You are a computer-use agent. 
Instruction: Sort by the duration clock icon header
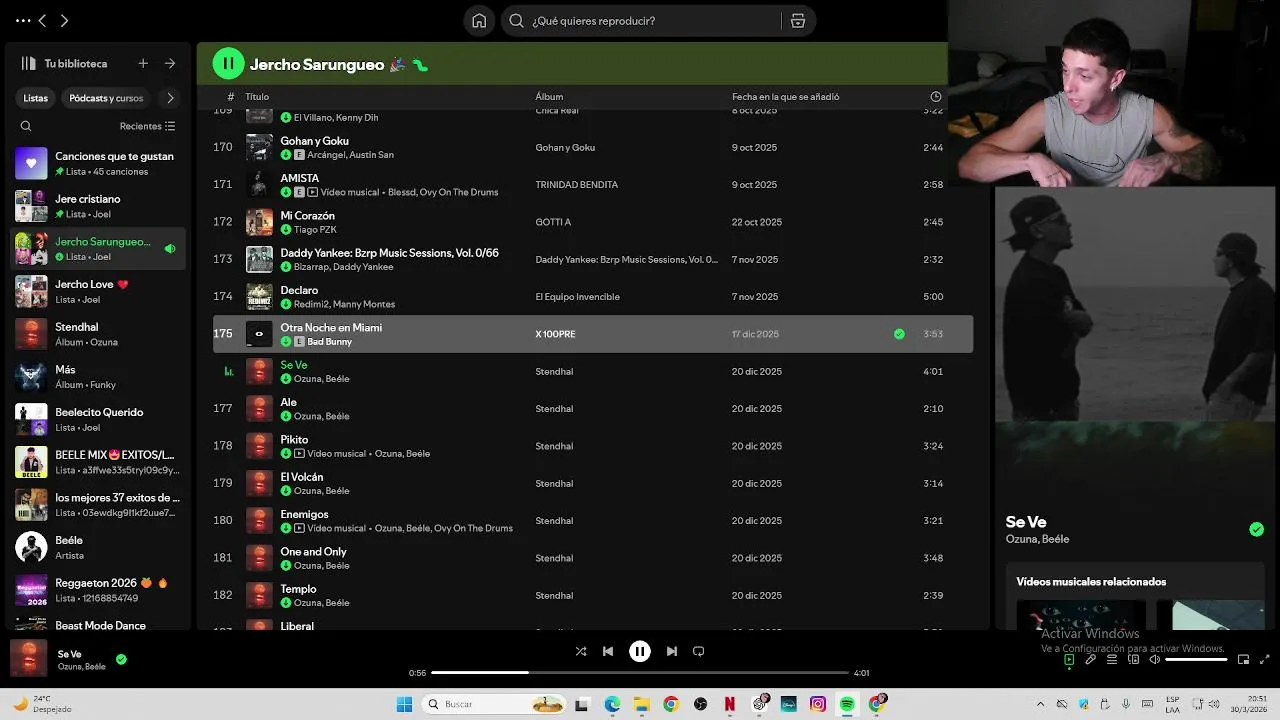936,97
